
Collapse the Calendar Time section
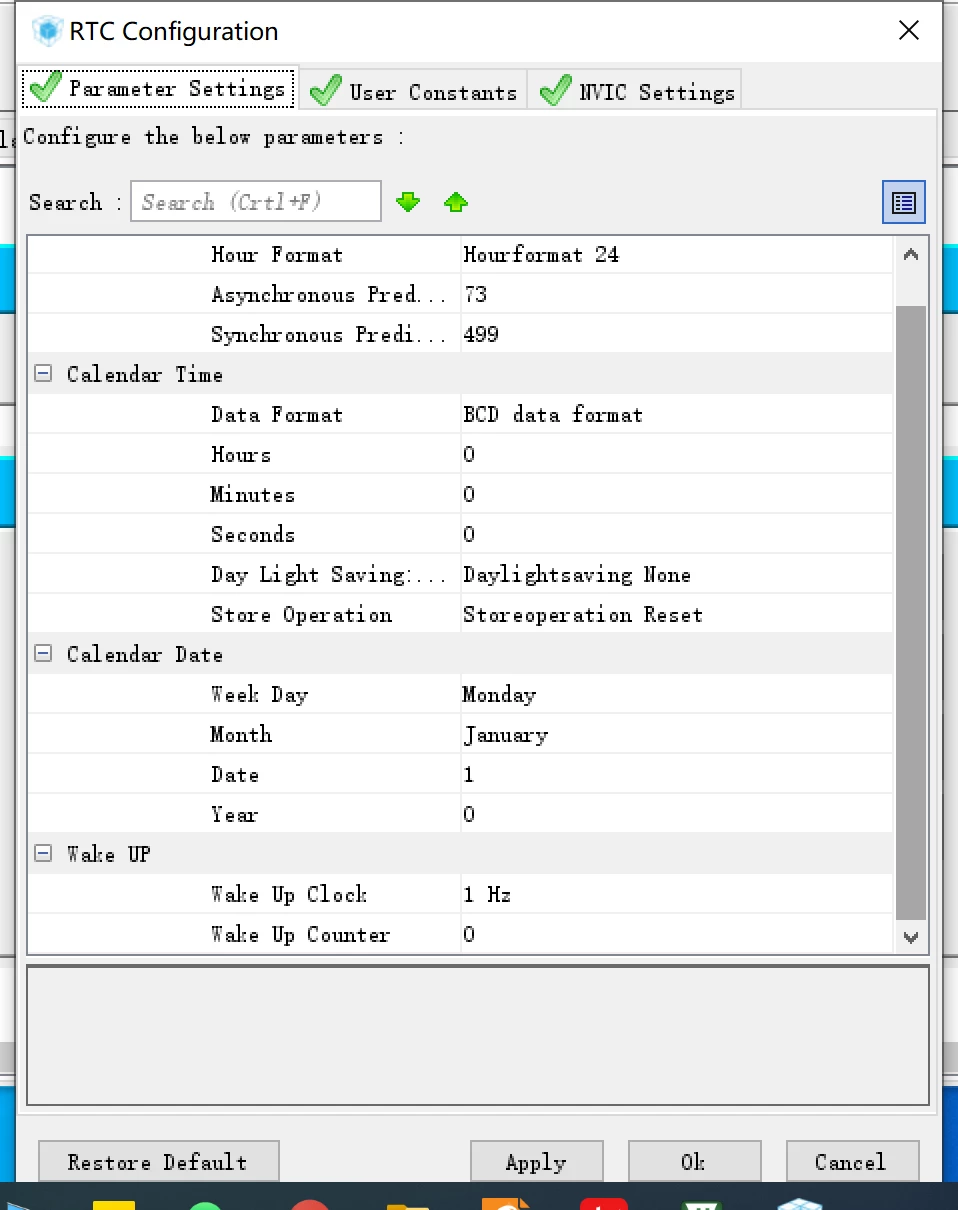click(43, 374)
